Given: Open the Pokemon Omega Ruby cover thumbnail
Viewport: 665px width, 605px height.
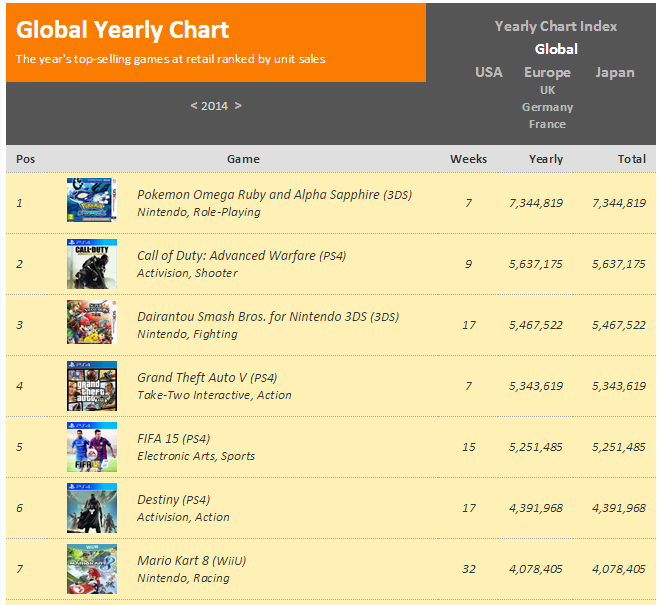Looking at the screenshot, I should point(92,200).
